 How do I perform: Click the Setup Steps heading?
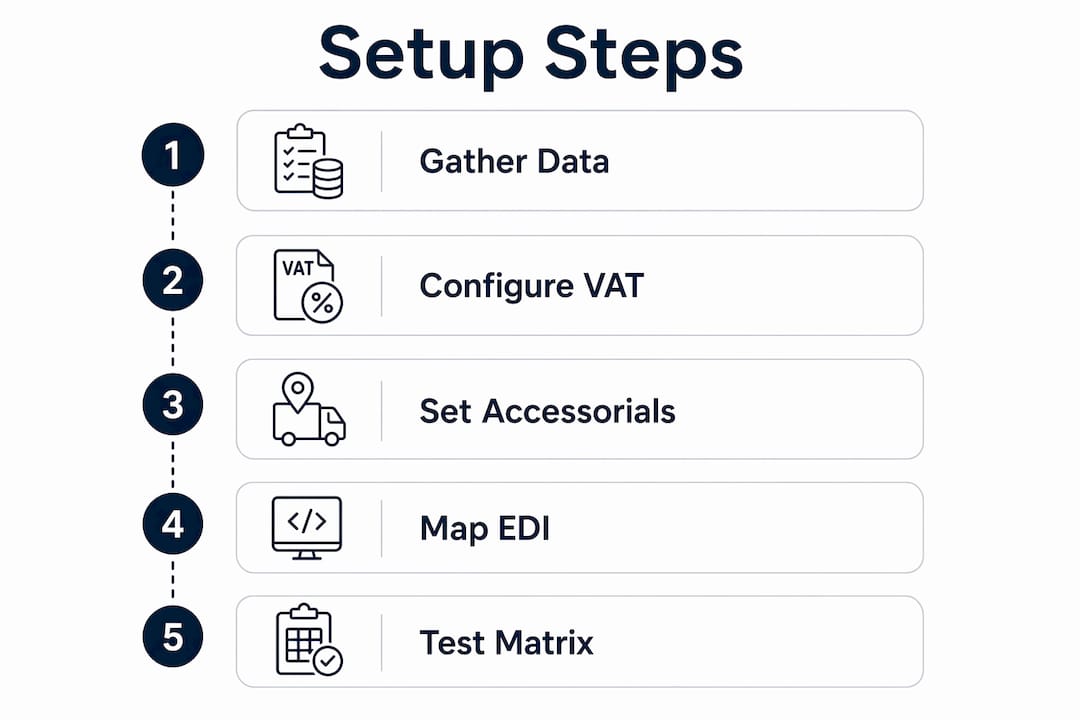531,55
